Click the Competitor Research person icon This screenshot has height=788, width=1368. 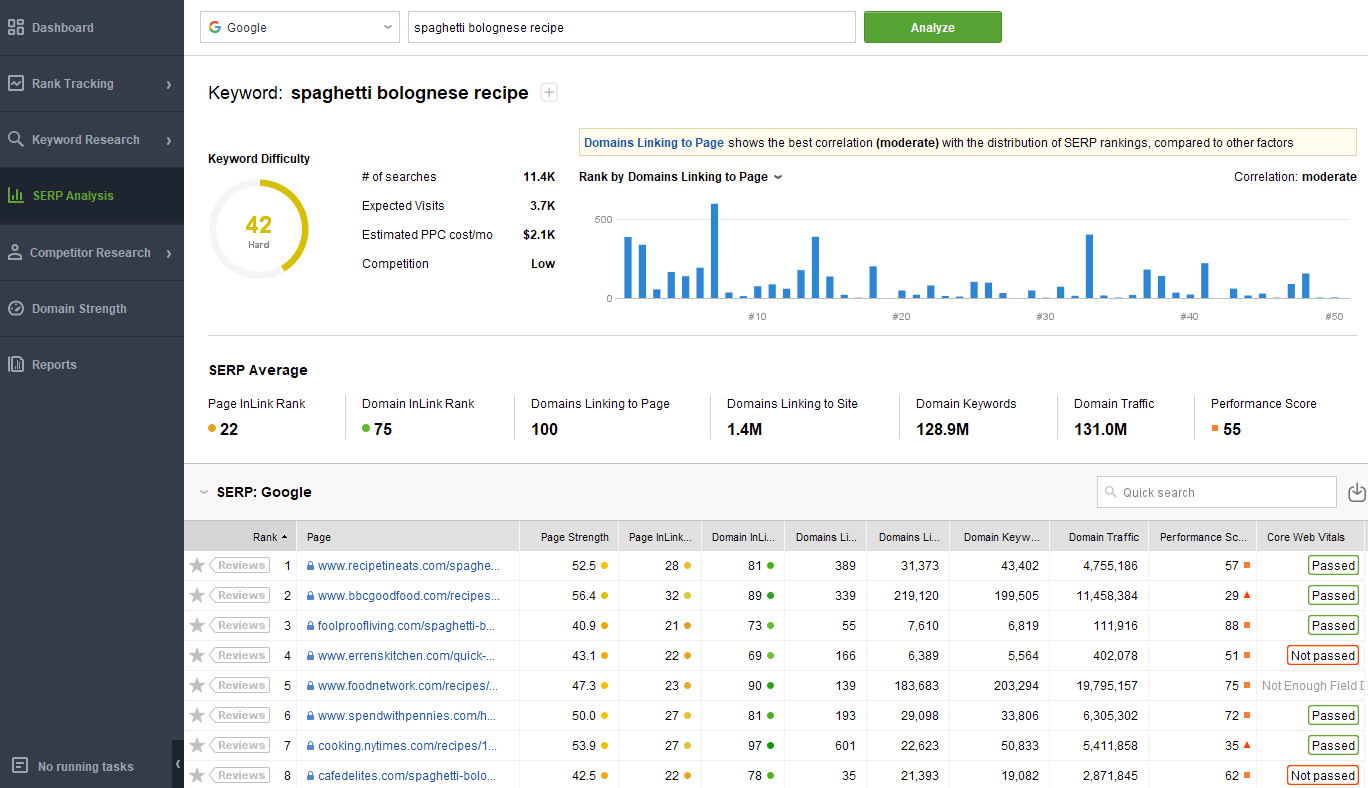15,253
